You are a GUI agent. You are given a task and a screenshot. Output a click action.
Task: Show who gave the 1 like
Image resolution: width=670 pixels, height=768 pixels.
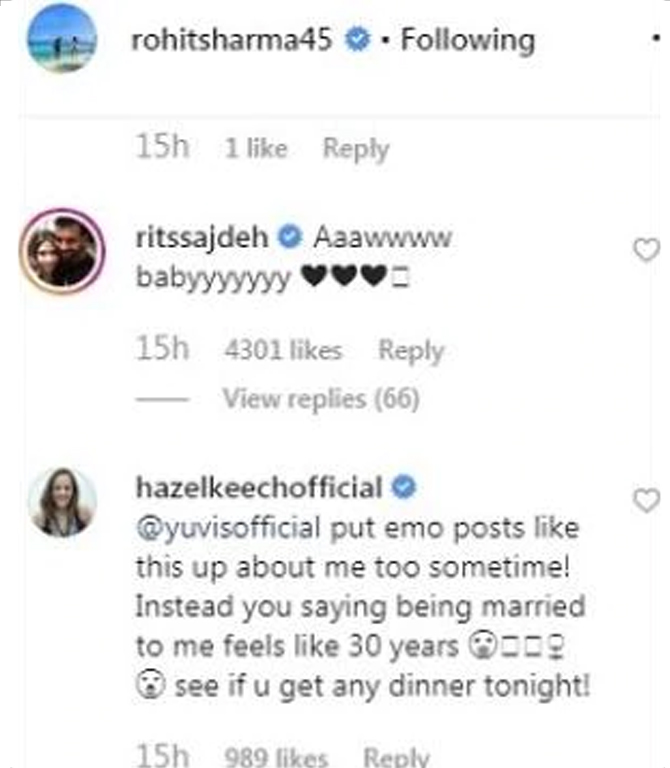256,149
